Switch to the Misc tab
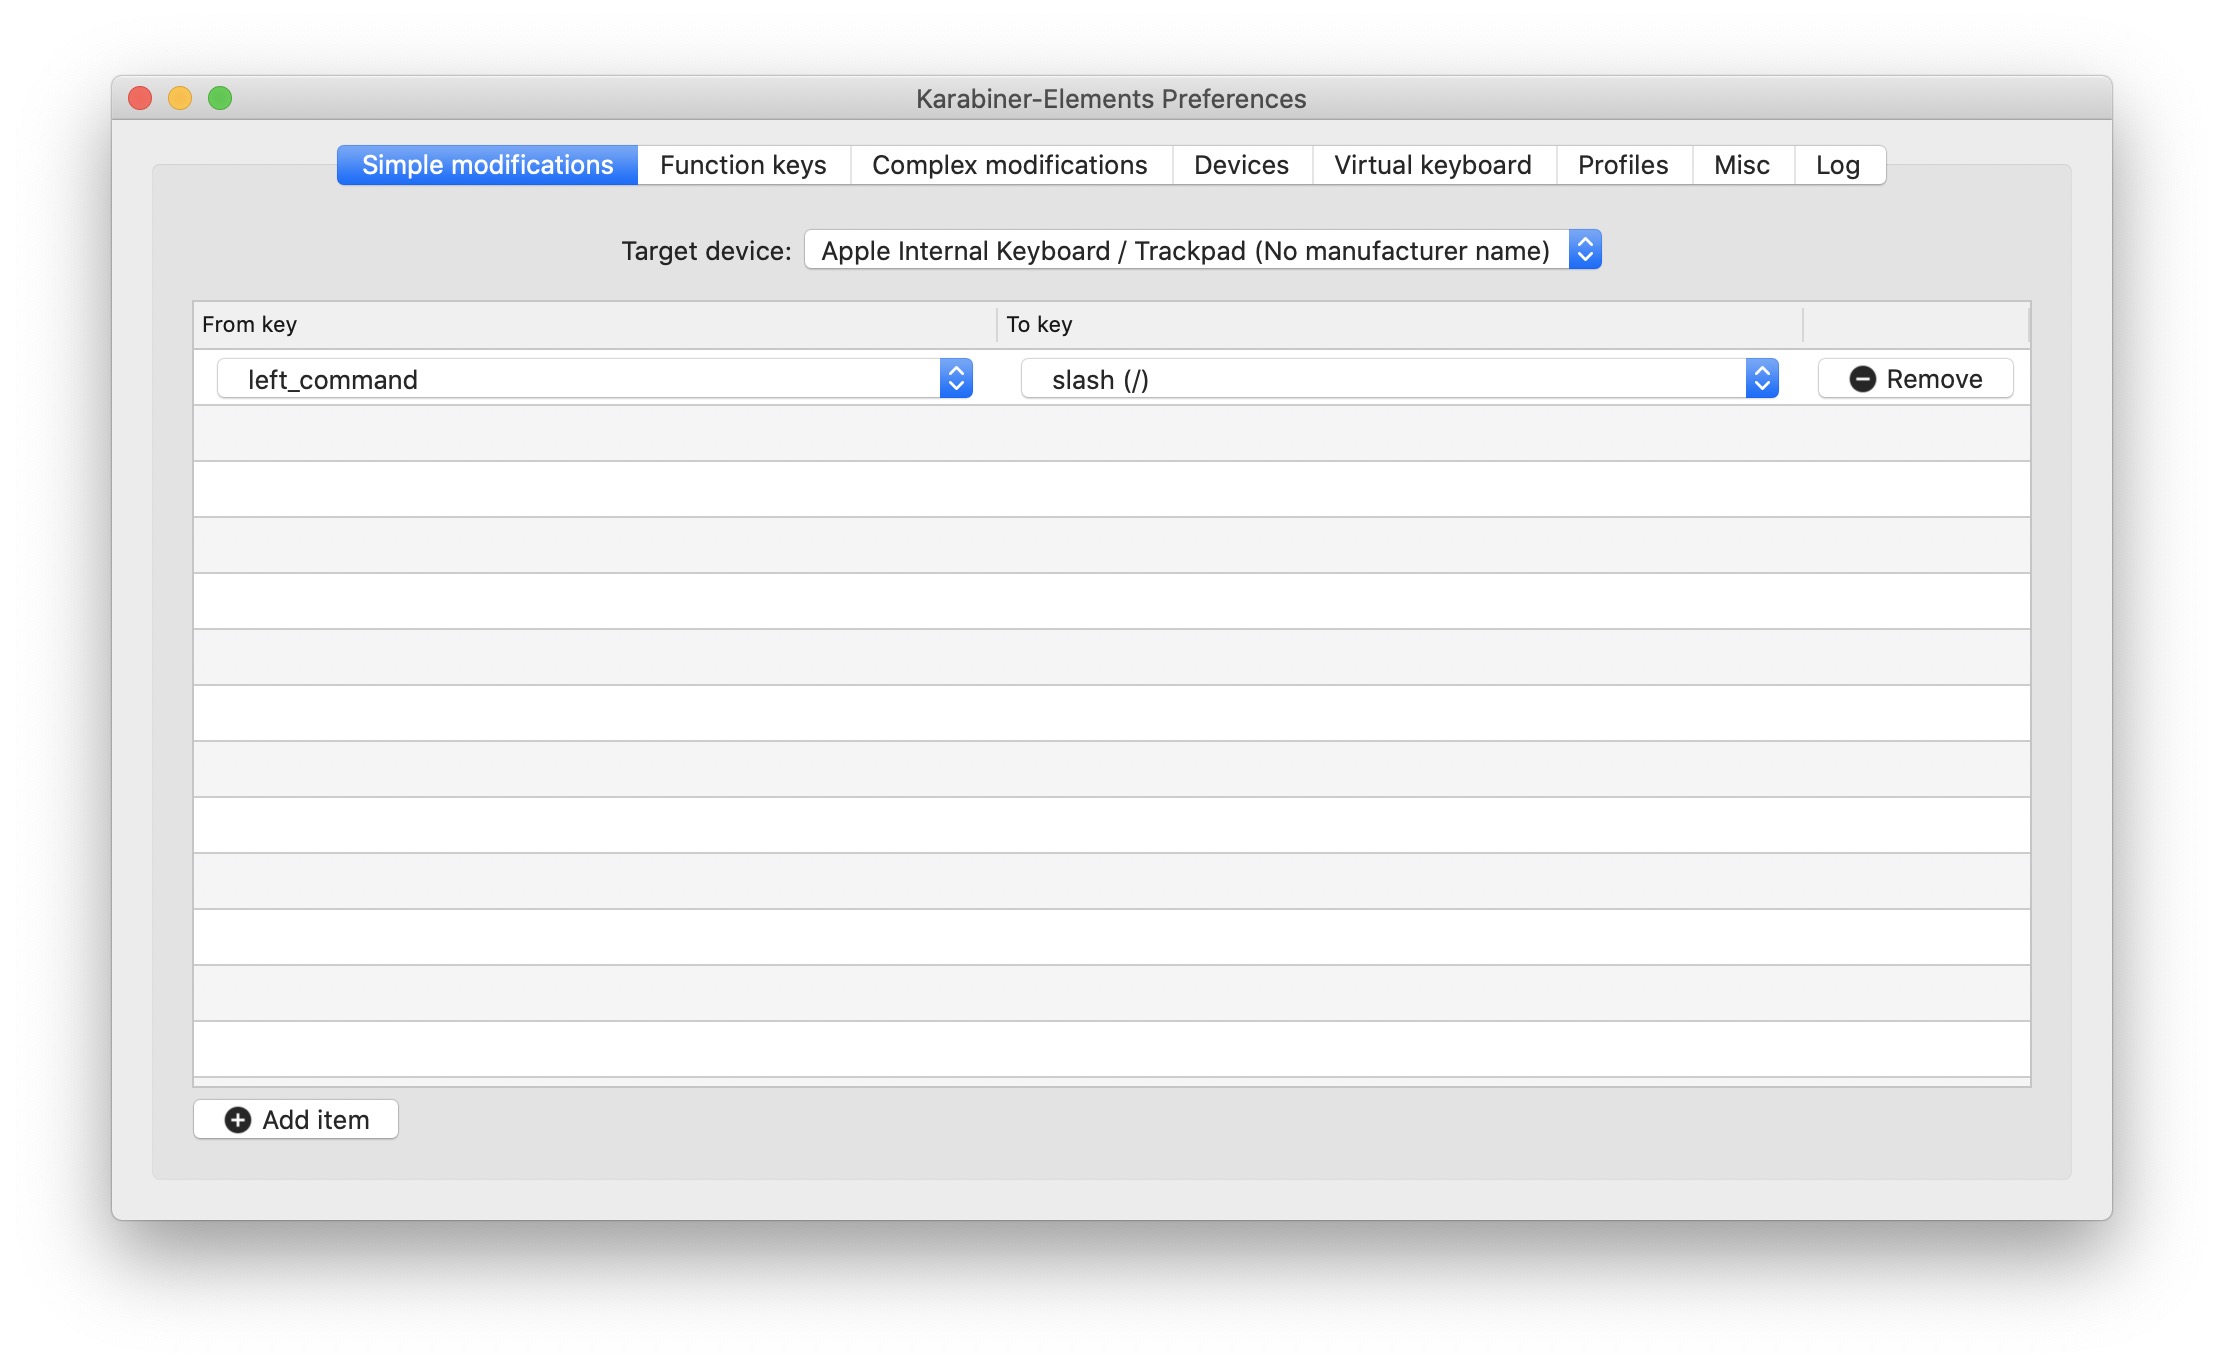 point(1741,165)
